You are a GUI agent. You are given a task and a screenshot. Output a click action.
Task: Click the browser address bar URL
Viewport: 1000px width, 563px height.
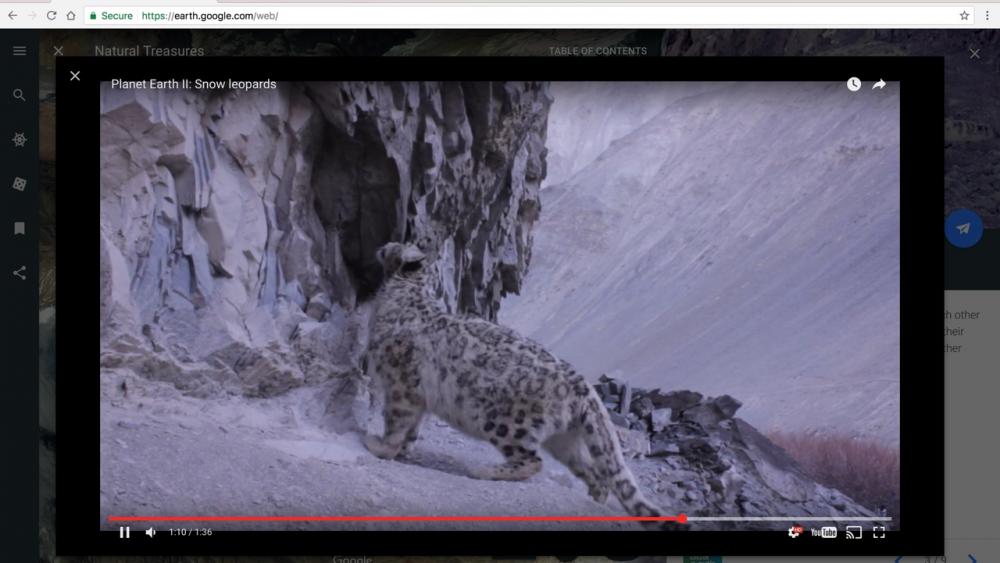point(210,16)
